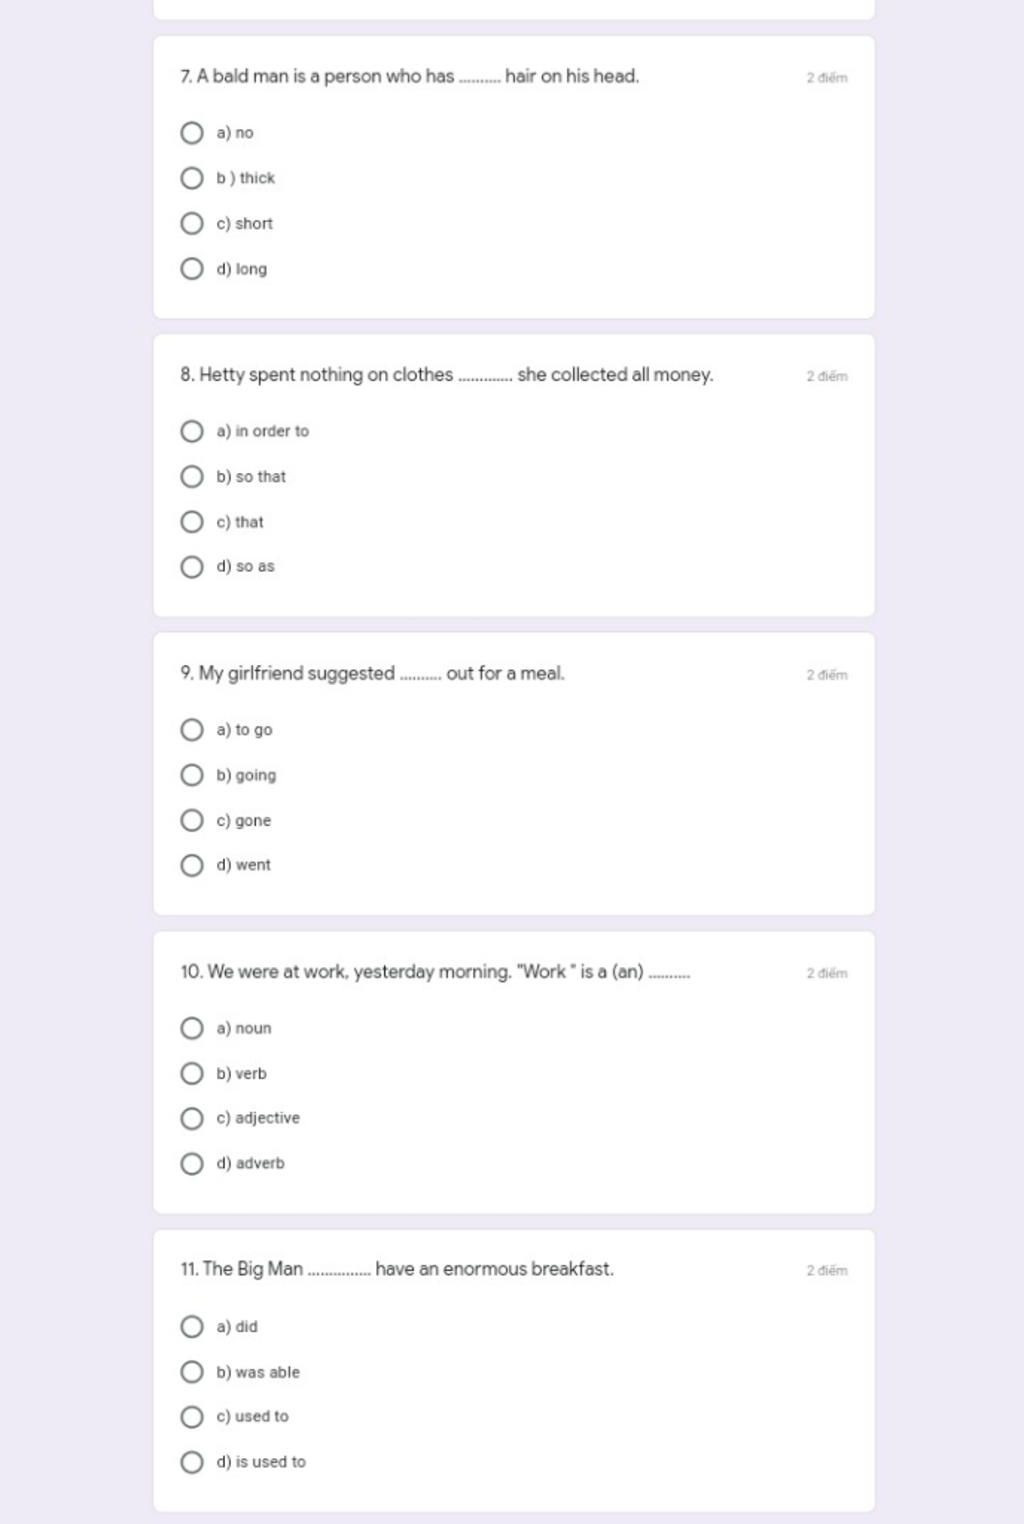Choose 'b) thick' radio option

point(192,178)
